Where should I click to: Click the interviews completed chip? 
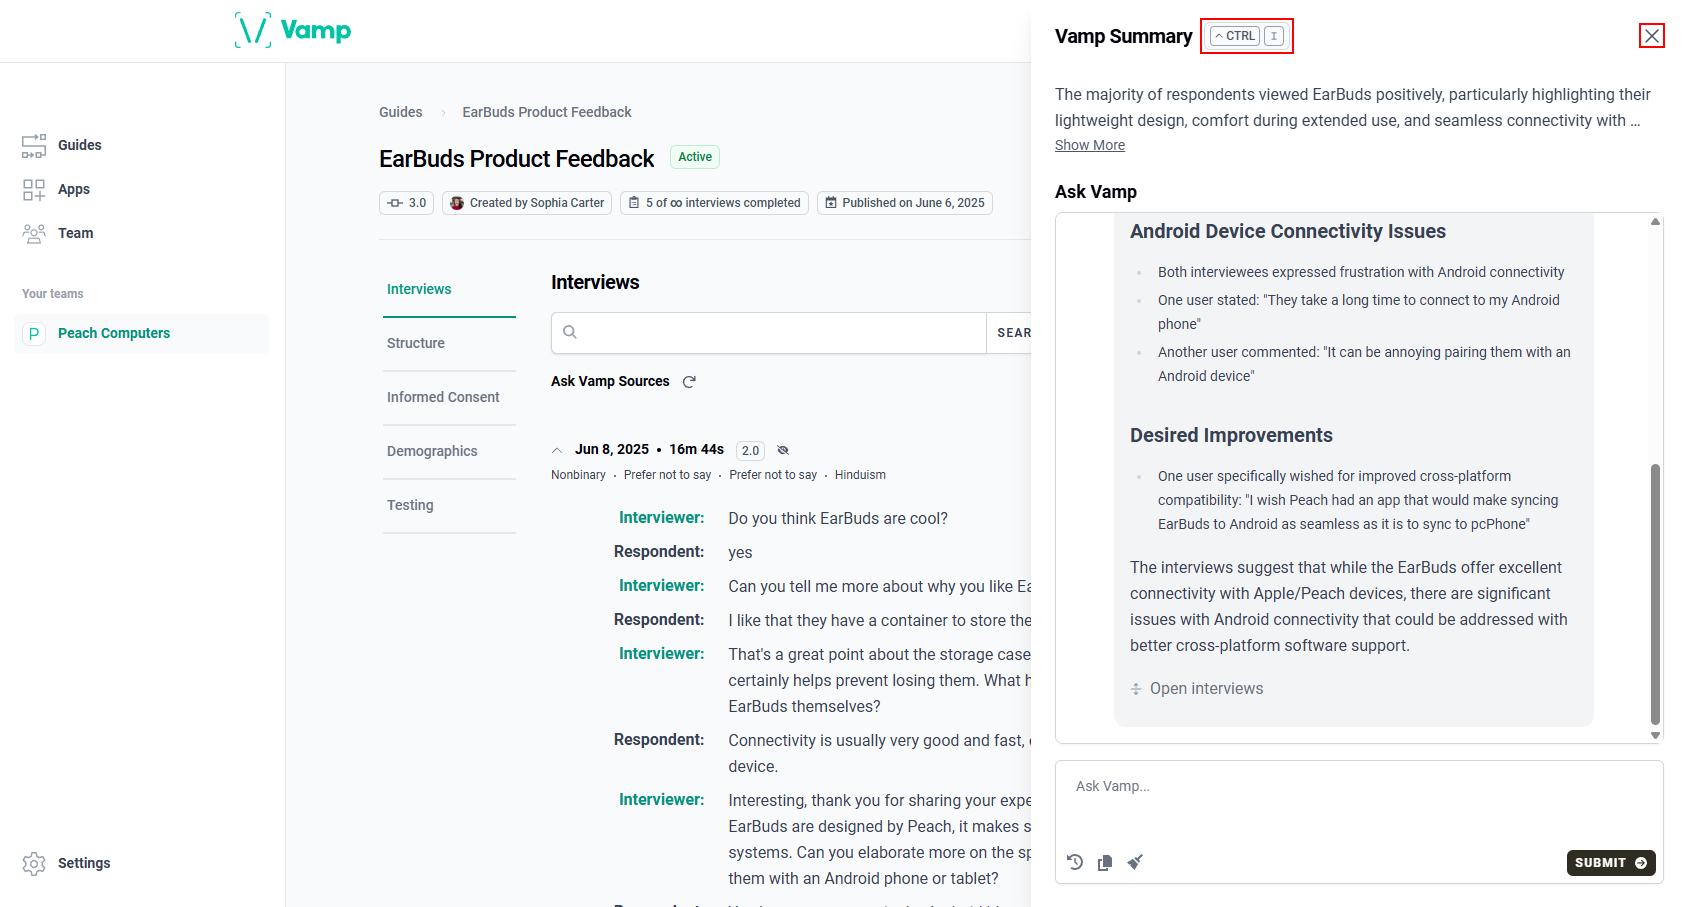point(714,203)
